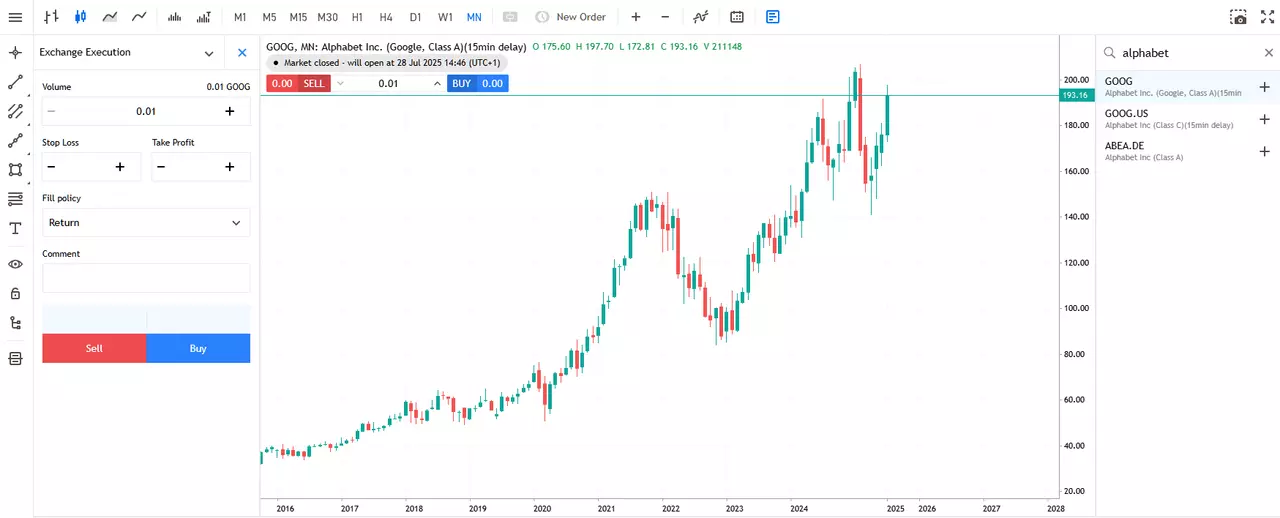Image resolution: width=1280 pixels, height=518 pixels.
Task: Toggle the order form panel icon
Action: tap(773, 17)
